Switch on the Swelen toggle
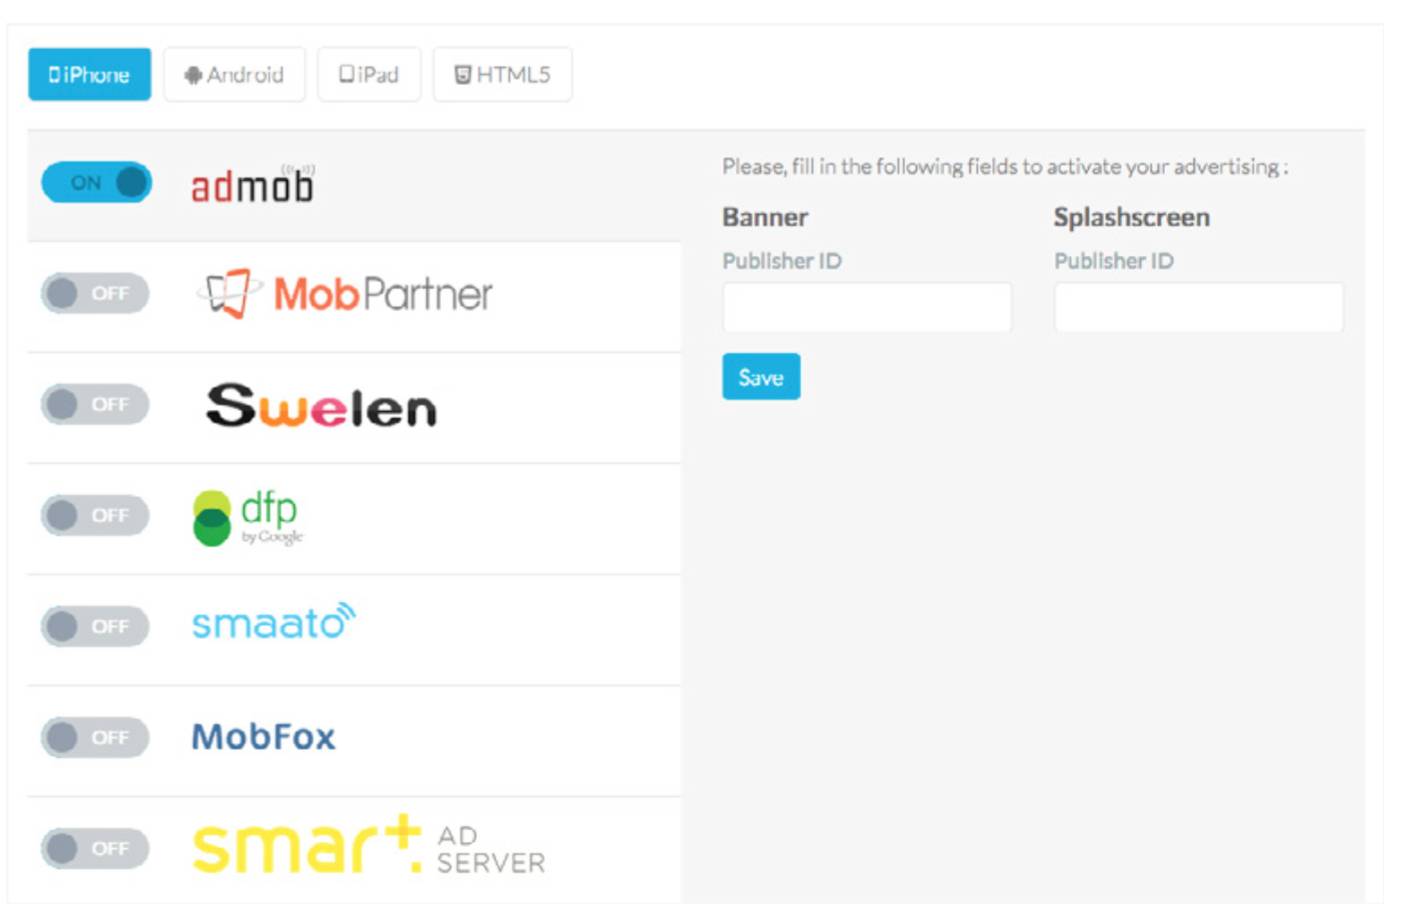Image resolution: width=1402 pixels, height=924 pixels. [95, 405]
